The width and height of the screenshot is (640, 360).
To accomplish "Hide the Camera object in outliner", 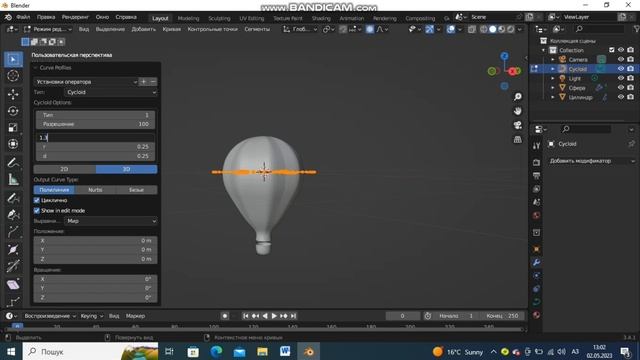I will [621, 60].
